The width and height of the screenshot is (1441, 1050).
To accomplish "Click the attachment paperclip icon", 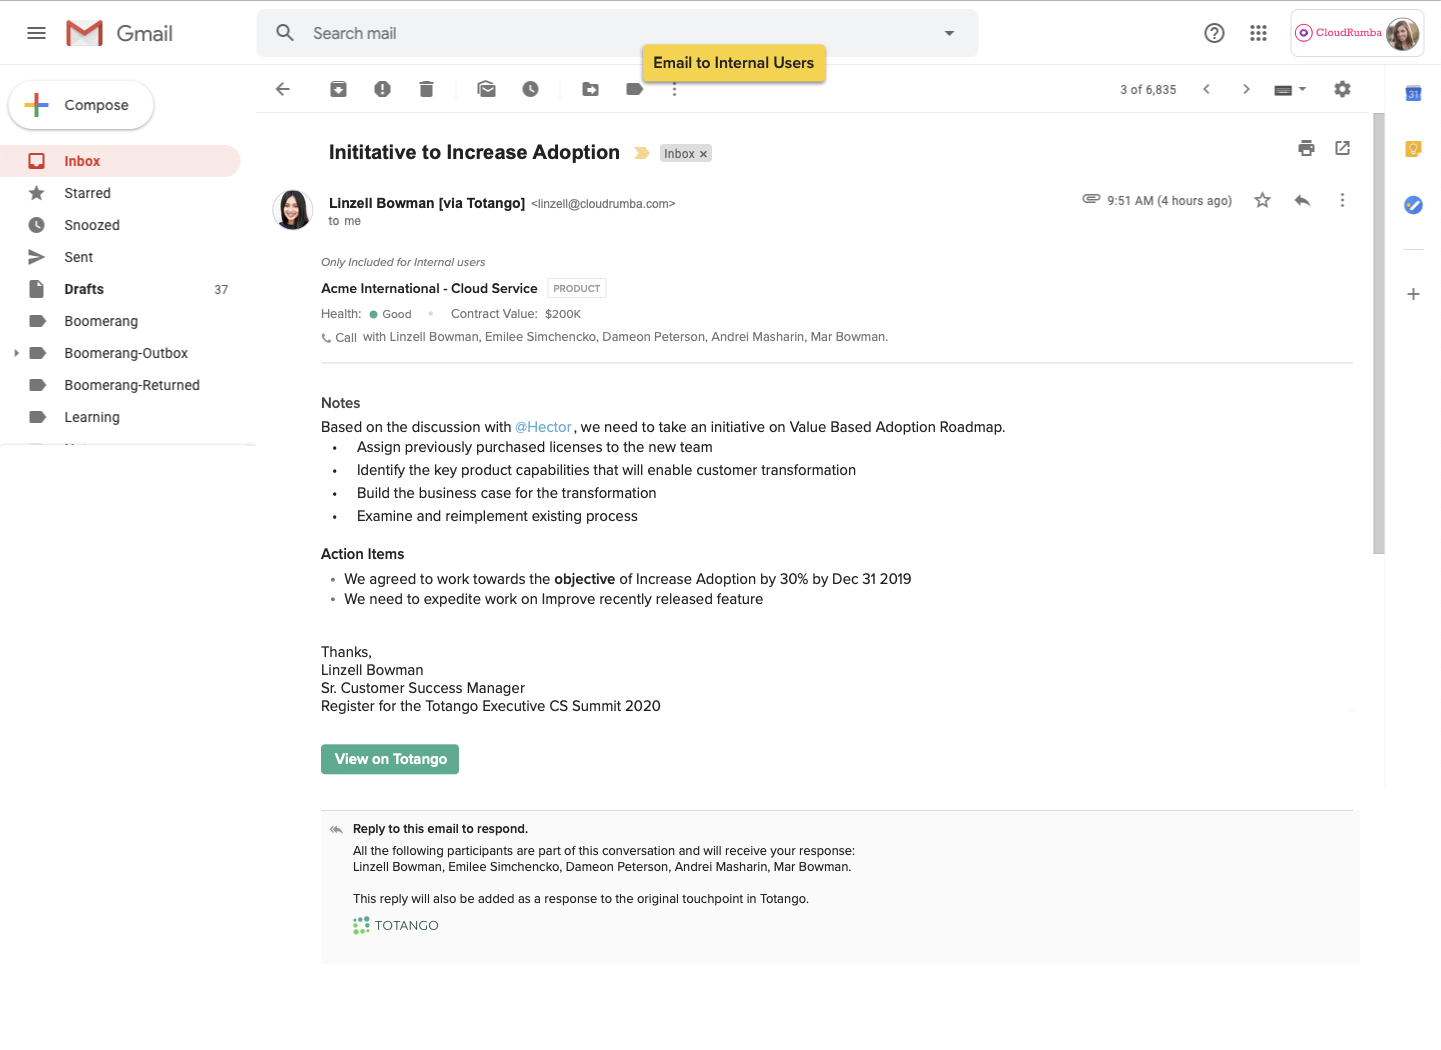I will [1091, 199].
